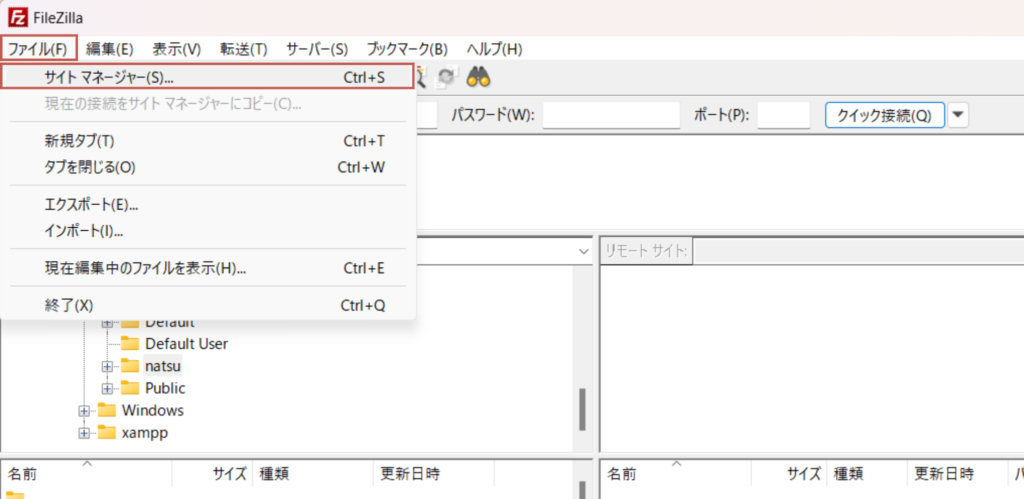Click the xampp folder icon
Image resolution: width=1024 pixels, height=499 pixels.
point(107,433)
